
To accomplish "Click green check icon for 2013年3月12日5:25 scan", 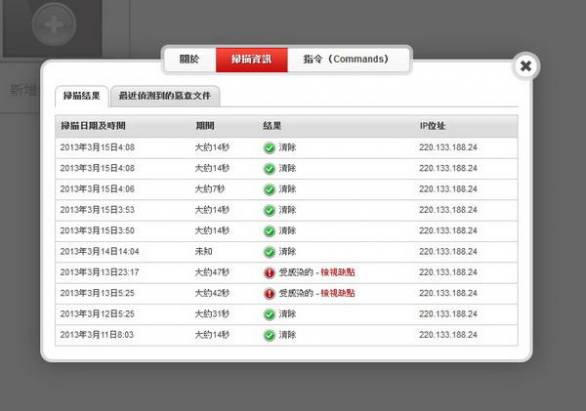I will [269, 314].
